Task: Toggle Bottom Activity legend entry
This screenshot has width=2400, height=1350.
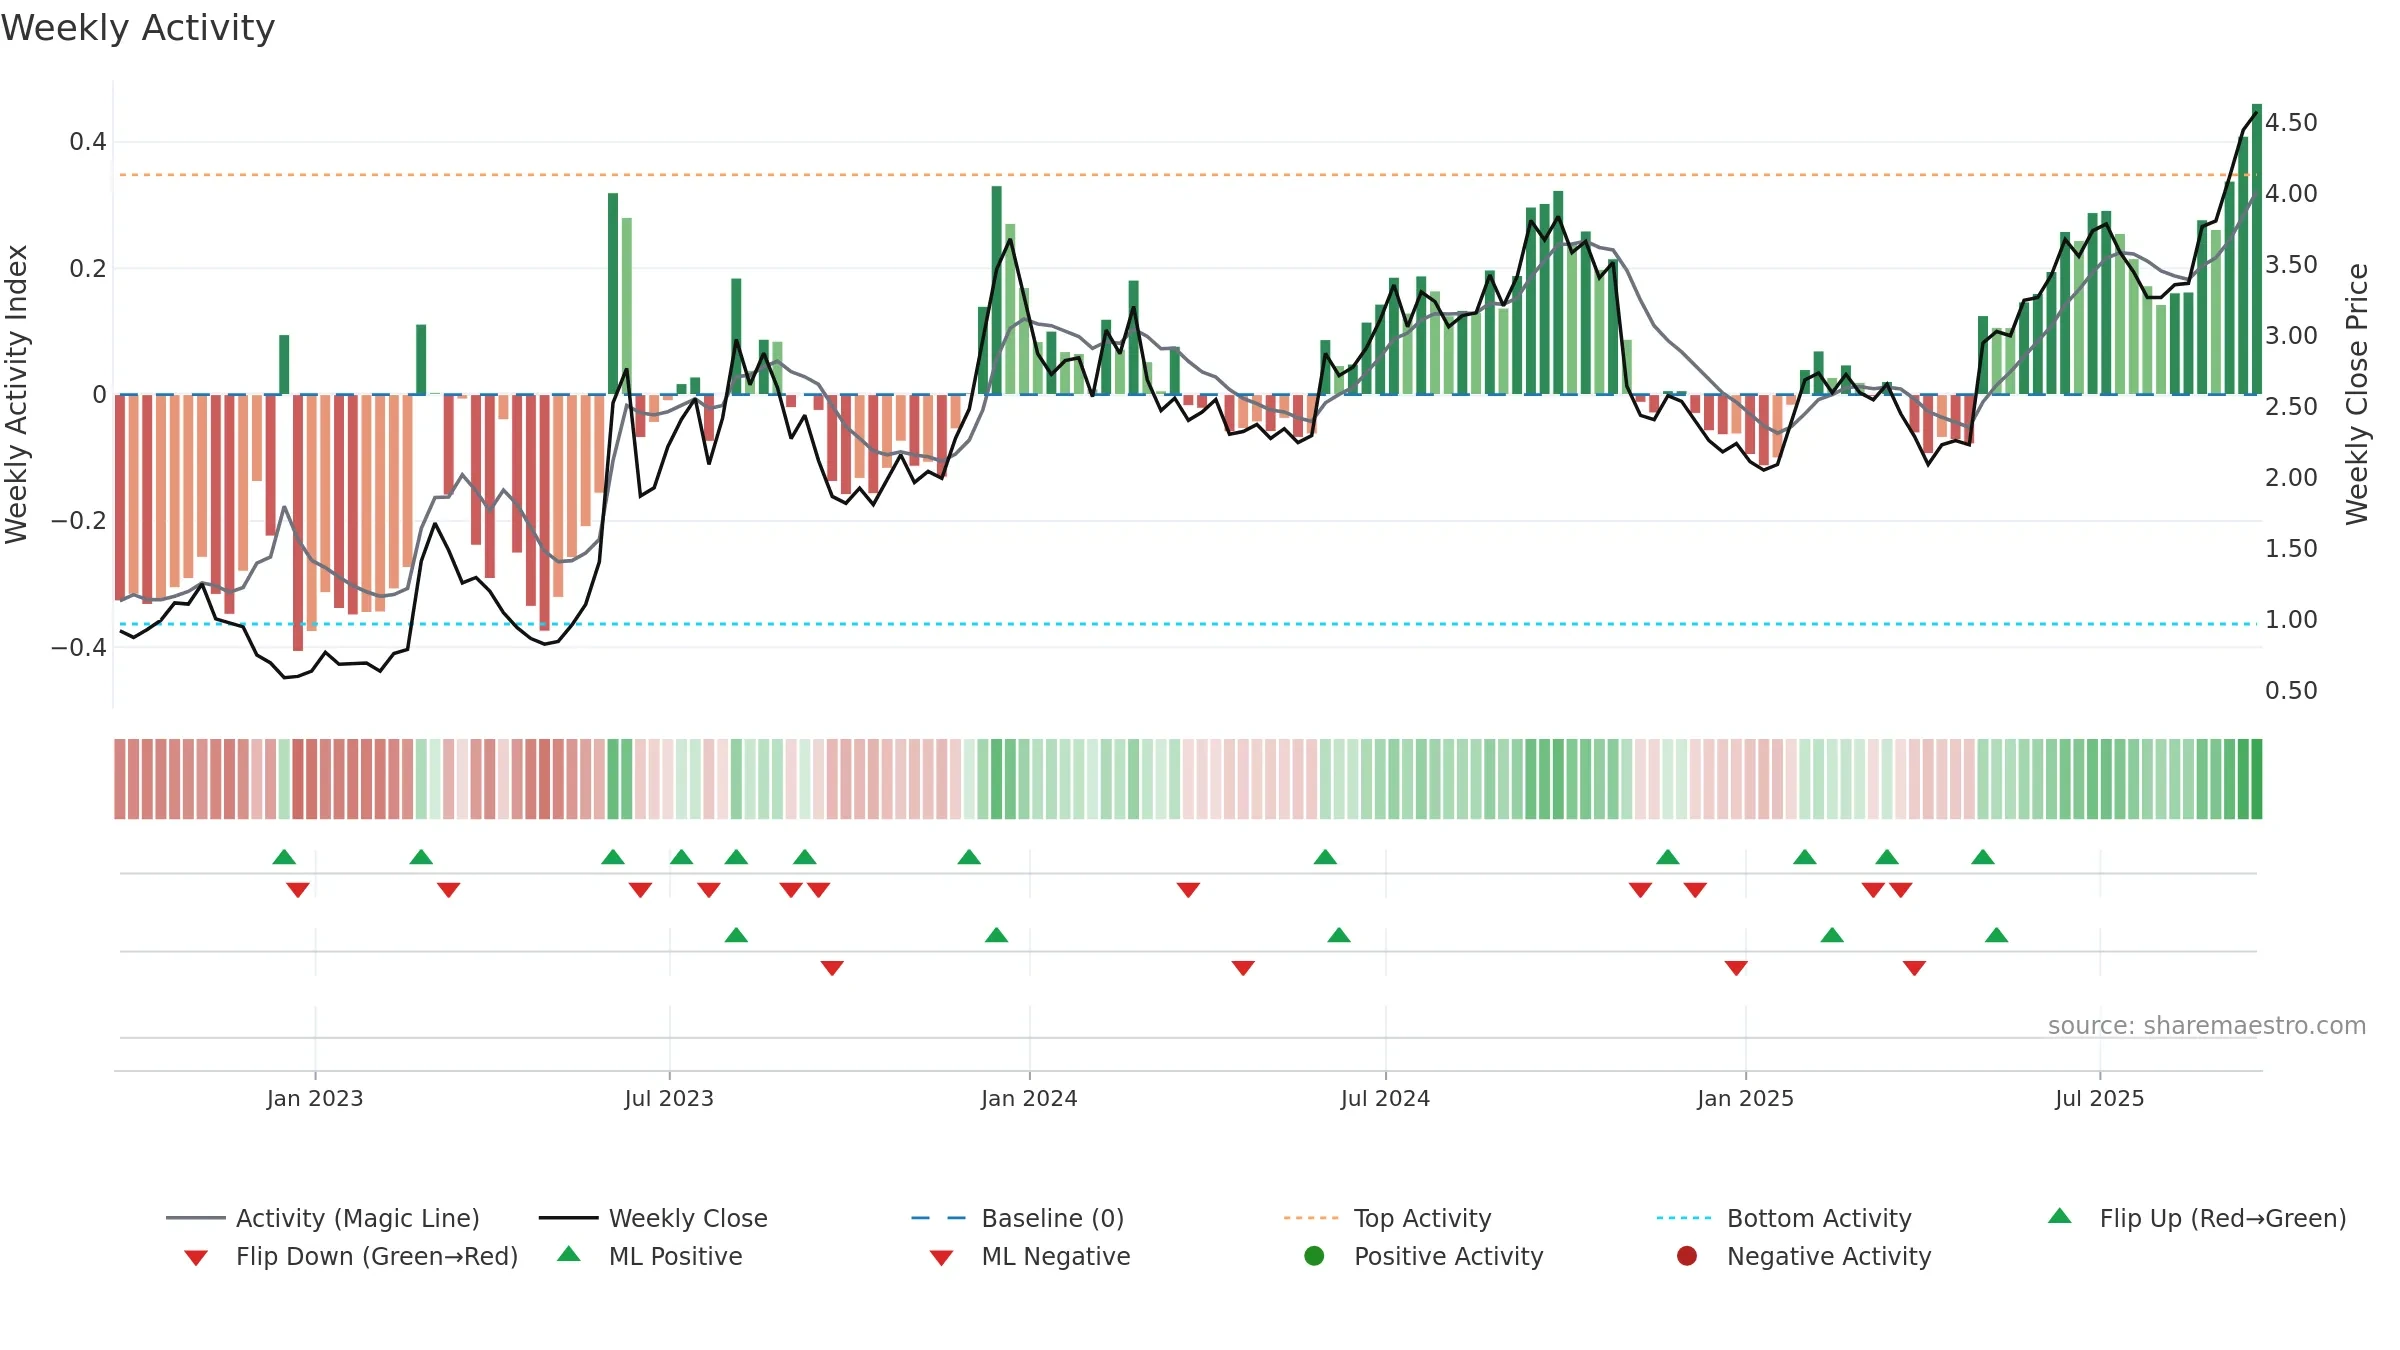Action: [x=1784, y=1218]
